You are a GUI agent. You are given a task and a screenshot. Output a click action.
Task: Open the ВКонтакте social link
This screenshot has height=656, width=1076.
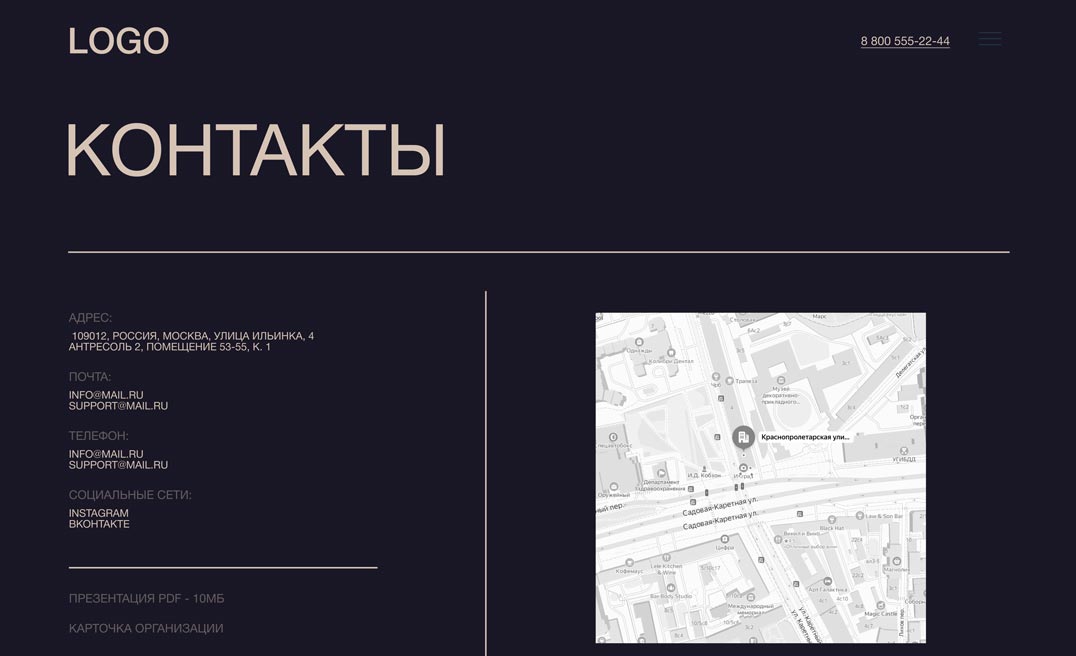[x=99, y=524]
